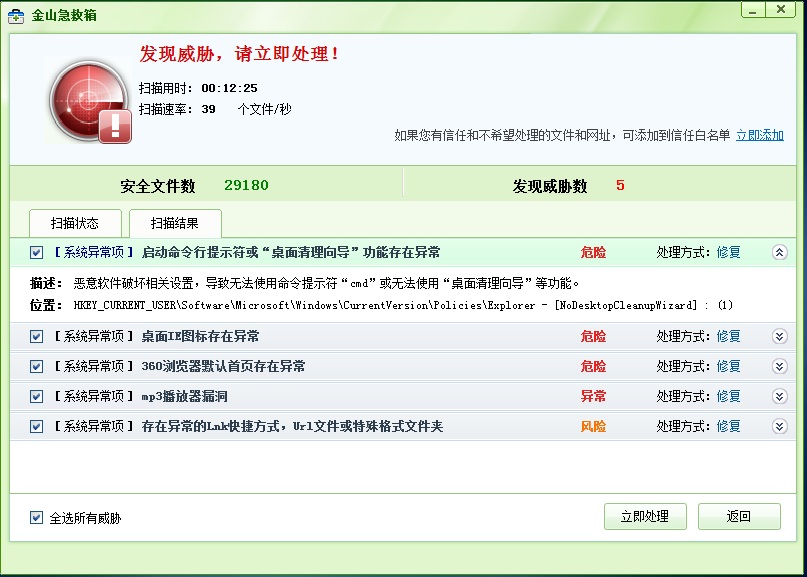Image resolution: width=807 pixels, height=577 pixels.
Task: Click the HKEY_CURRENT_USER registry location text
Action: pyautogui.click(x=403, y=305)
